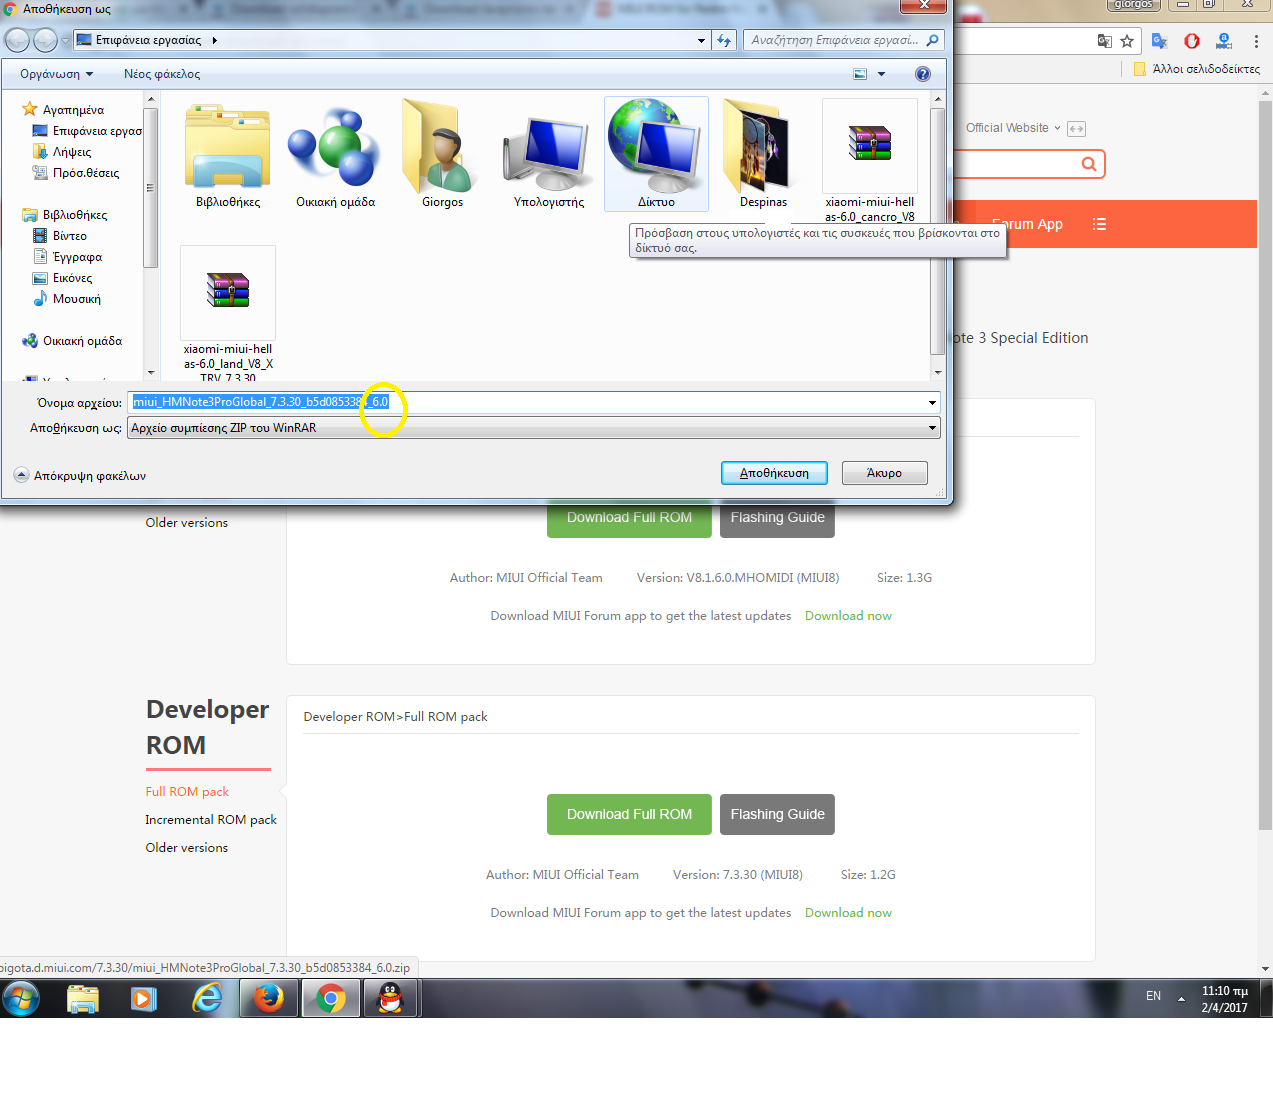Screen dimensions: 1273x1105
Task: Open Windows Explorer from taskbar
Action: (83, 998)
